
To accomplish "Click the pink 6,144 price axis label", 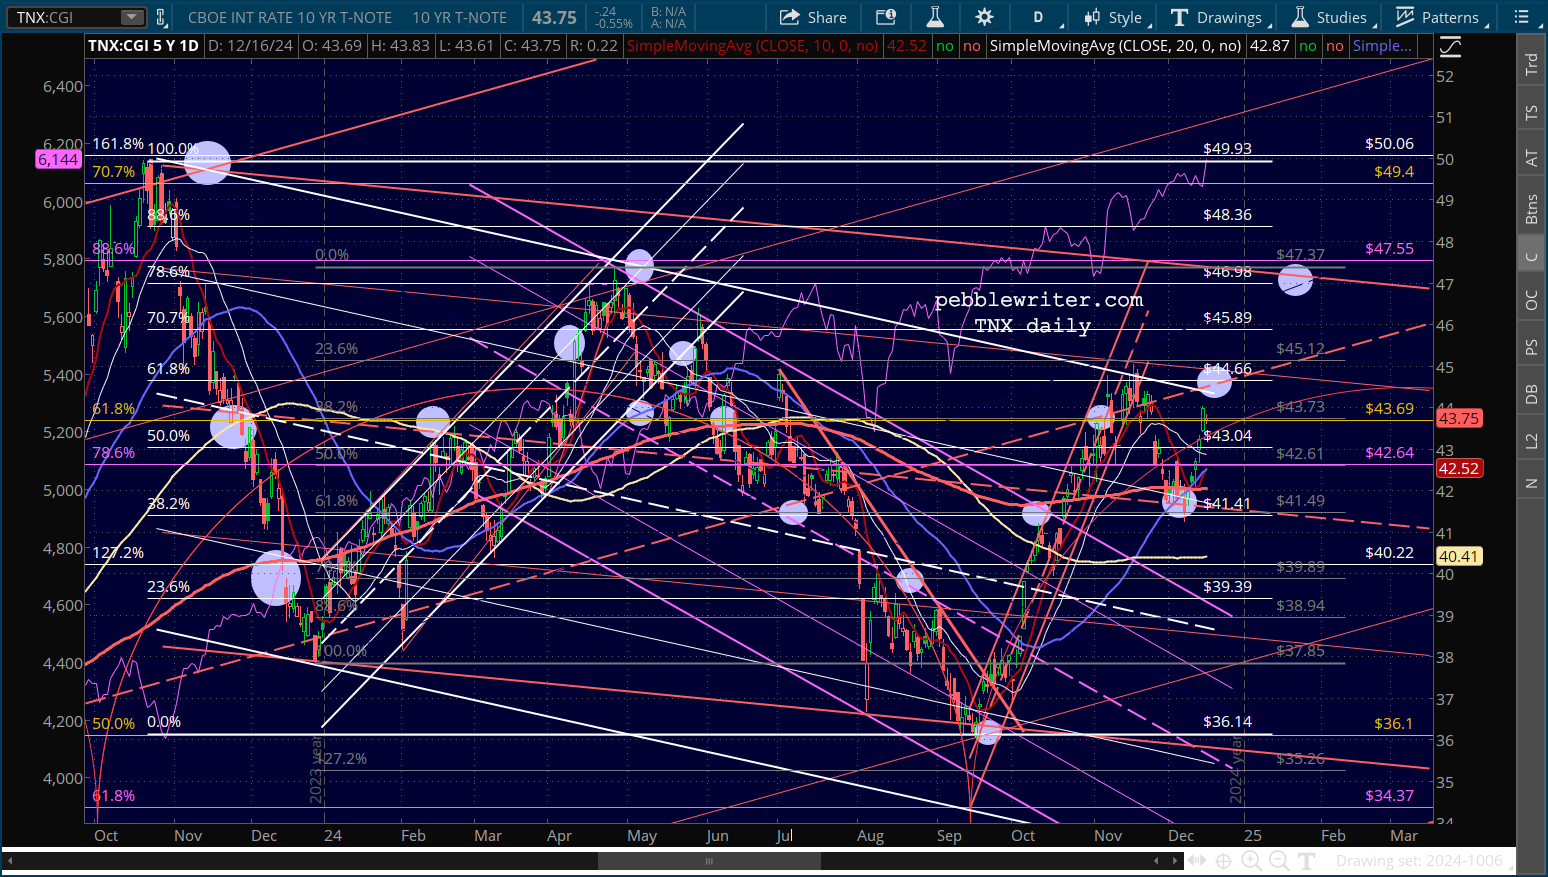I will (x=58, y=160).
